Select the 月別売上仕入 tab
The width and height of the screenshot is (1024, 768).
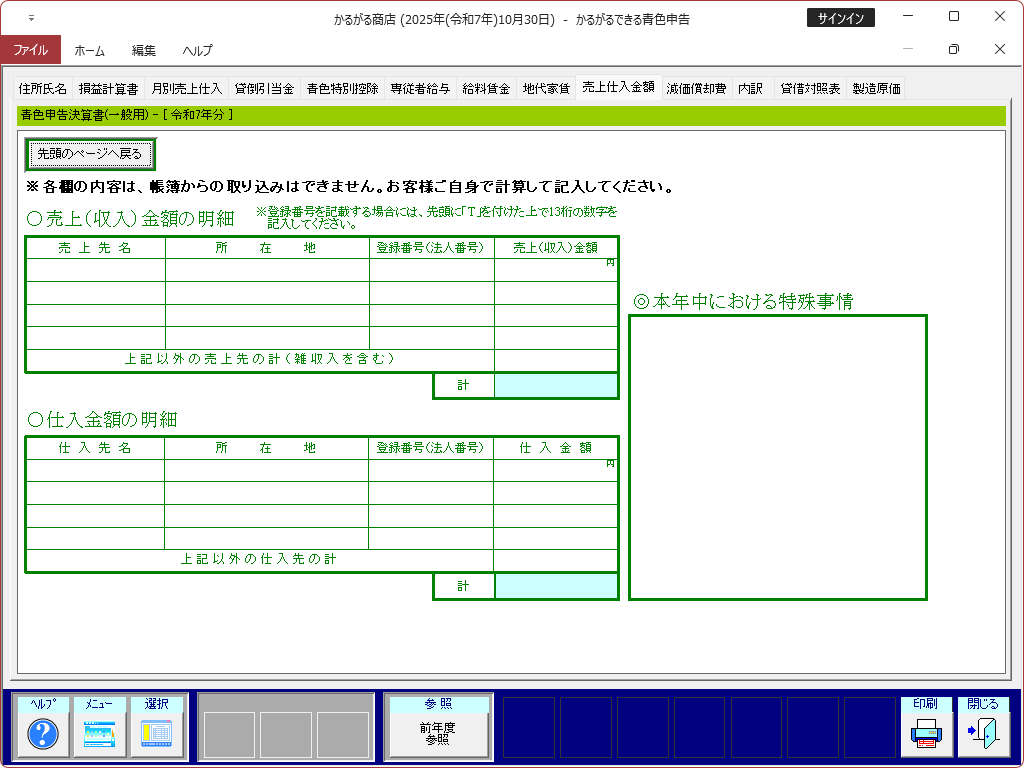pos(187,89)
